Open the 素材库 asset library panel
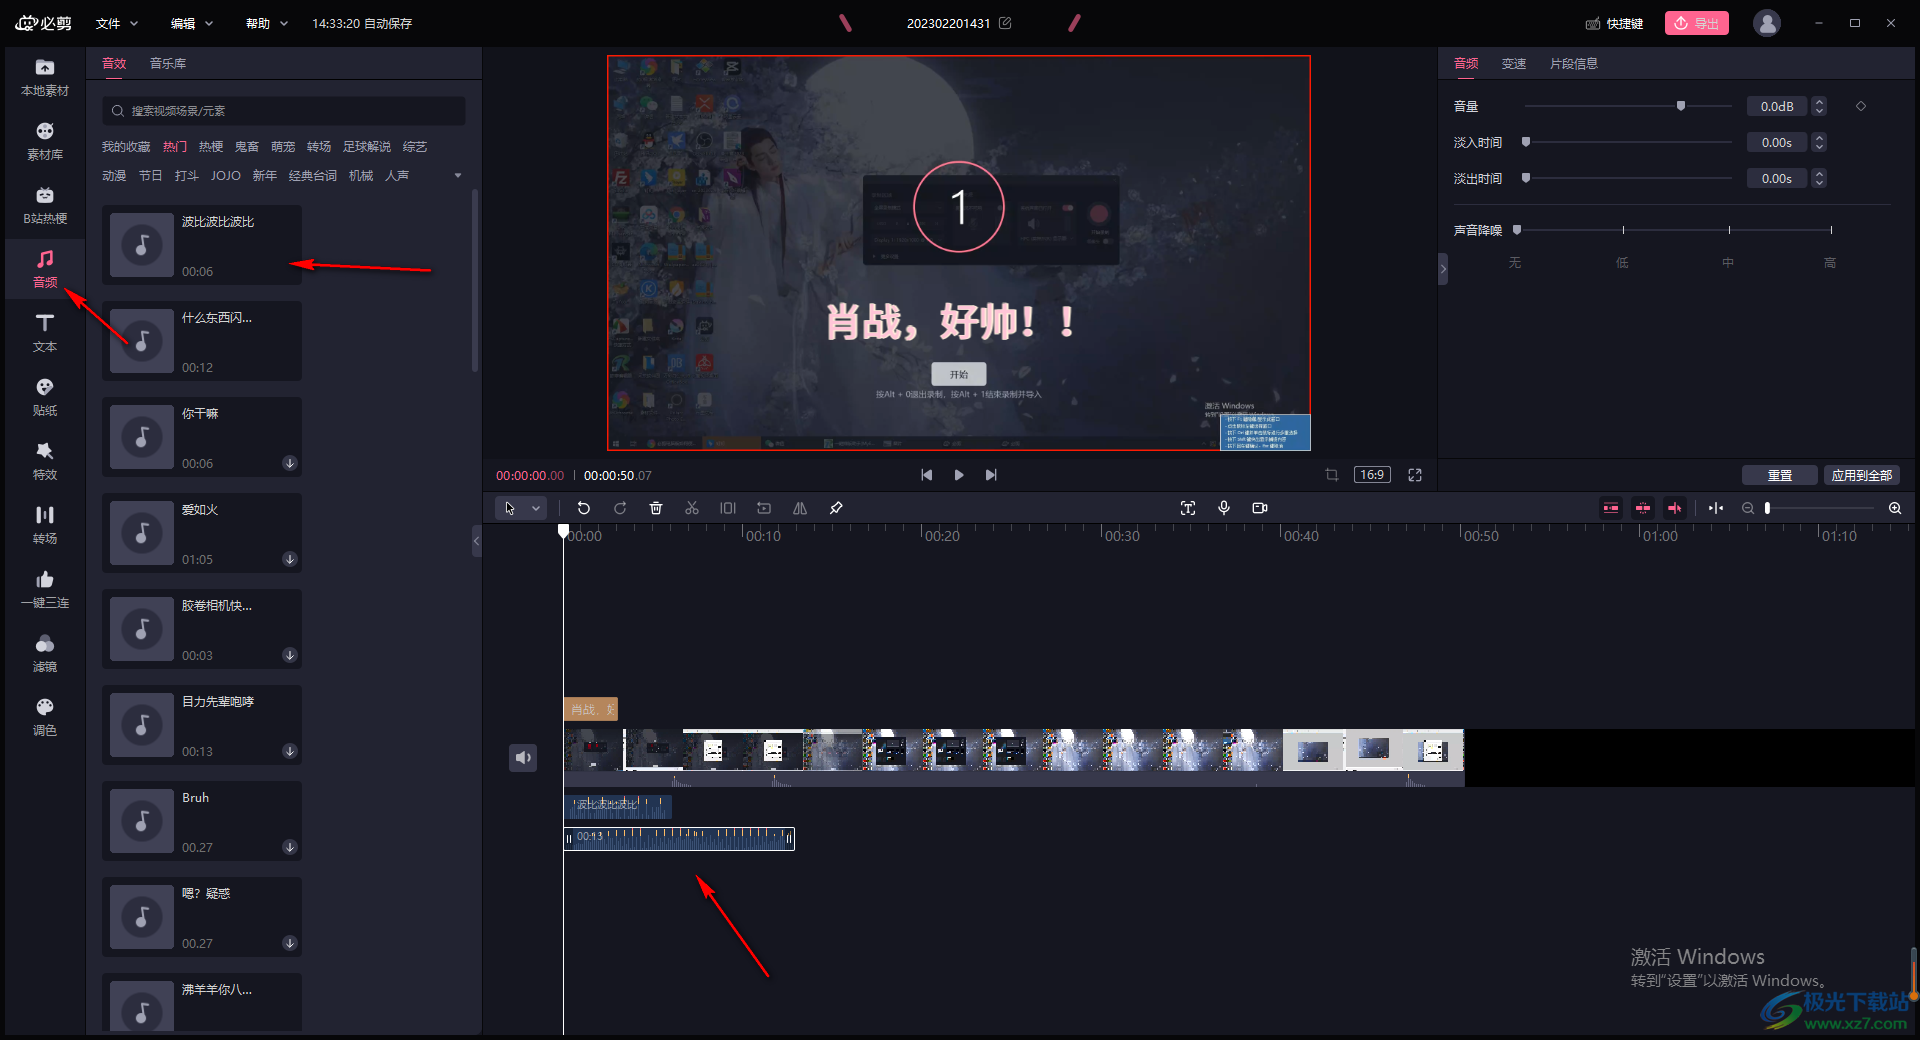 [45, 141]
